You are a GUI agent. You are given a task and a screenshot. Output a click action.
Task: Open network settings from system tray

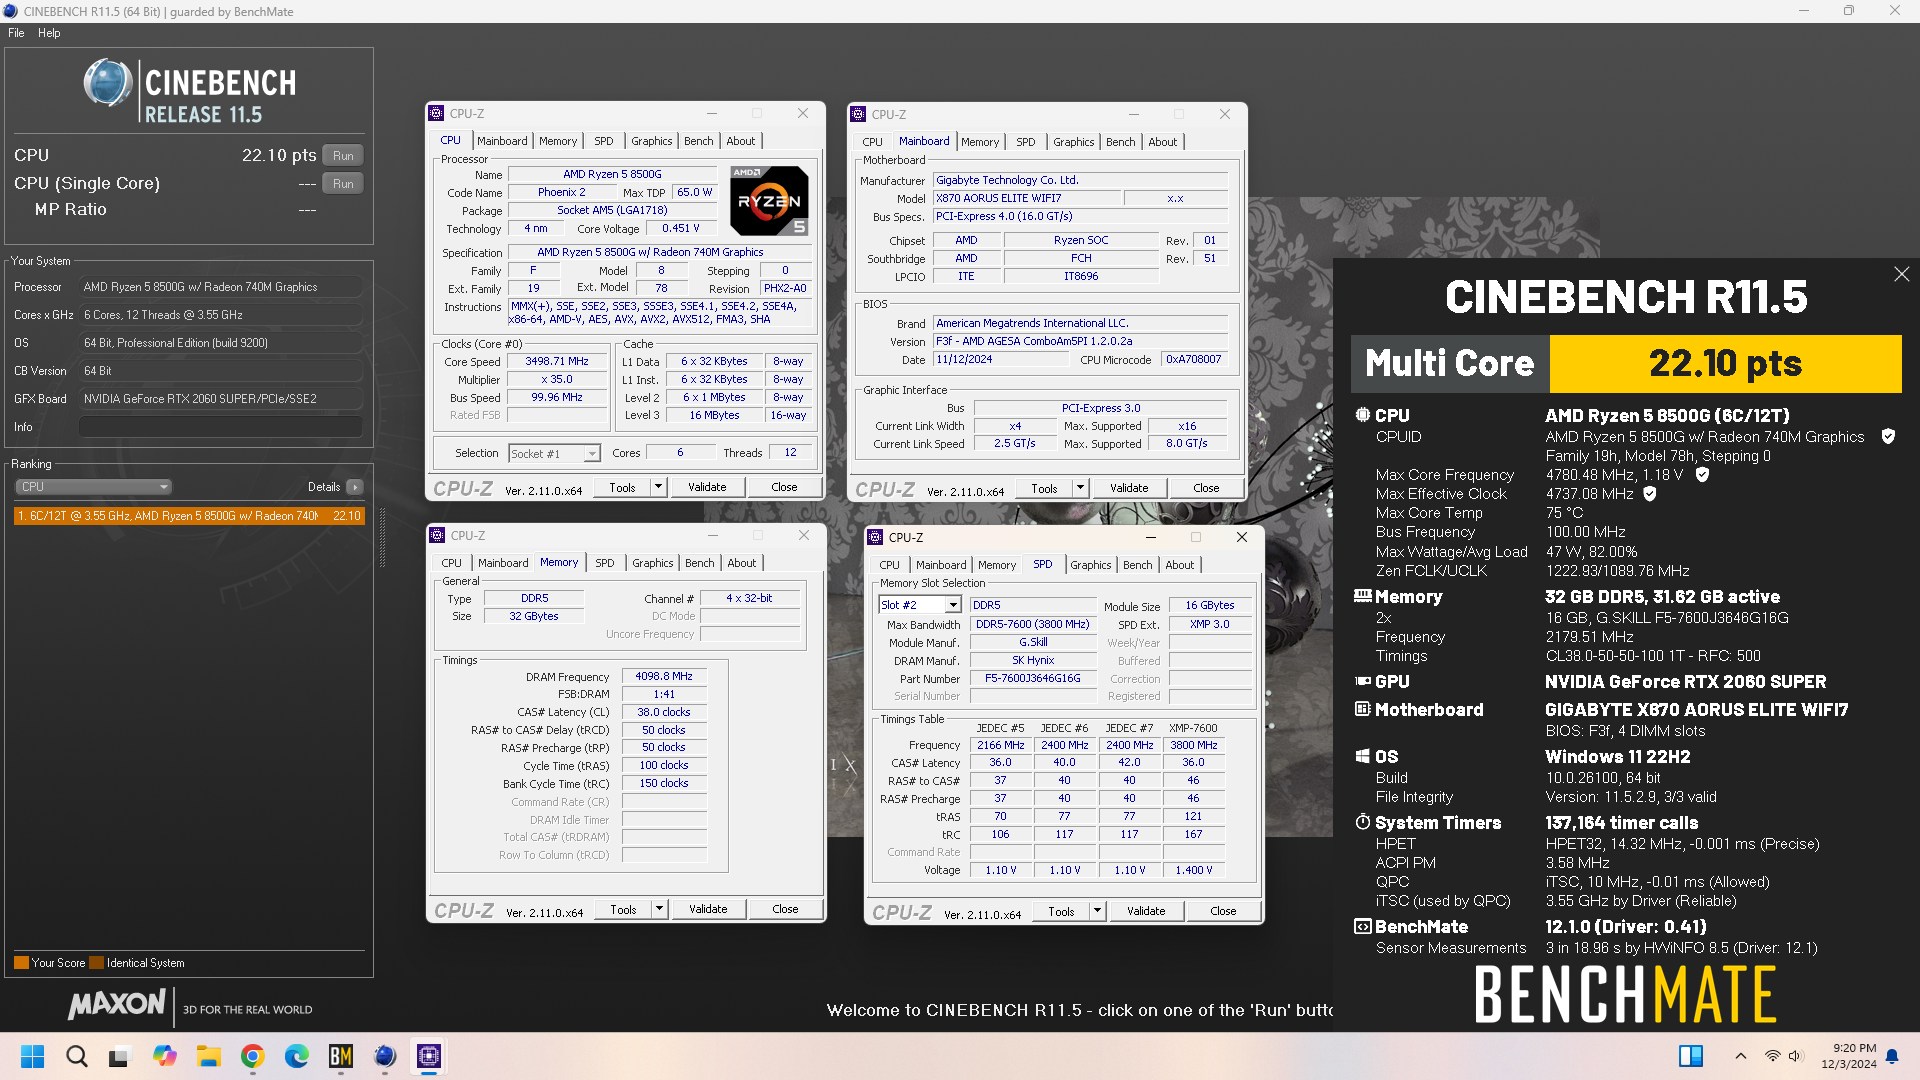pyautogui.click(x=1772, y=1056)
